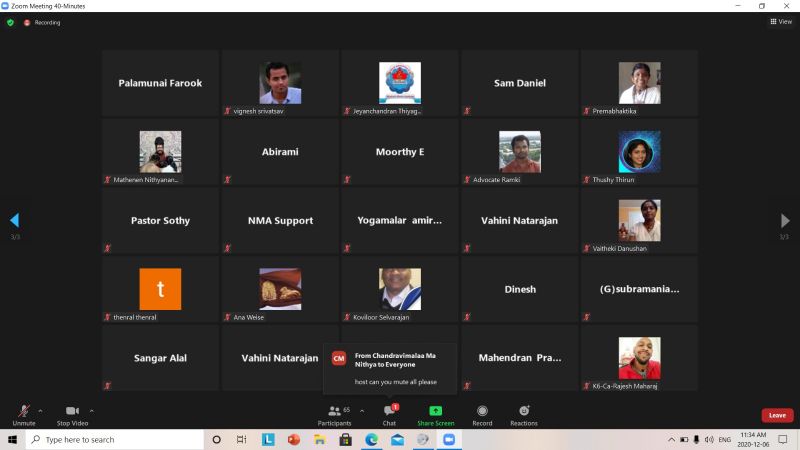Go to next gallery page arrow
This screenshot has width=800, height=450.
(785, 221)
